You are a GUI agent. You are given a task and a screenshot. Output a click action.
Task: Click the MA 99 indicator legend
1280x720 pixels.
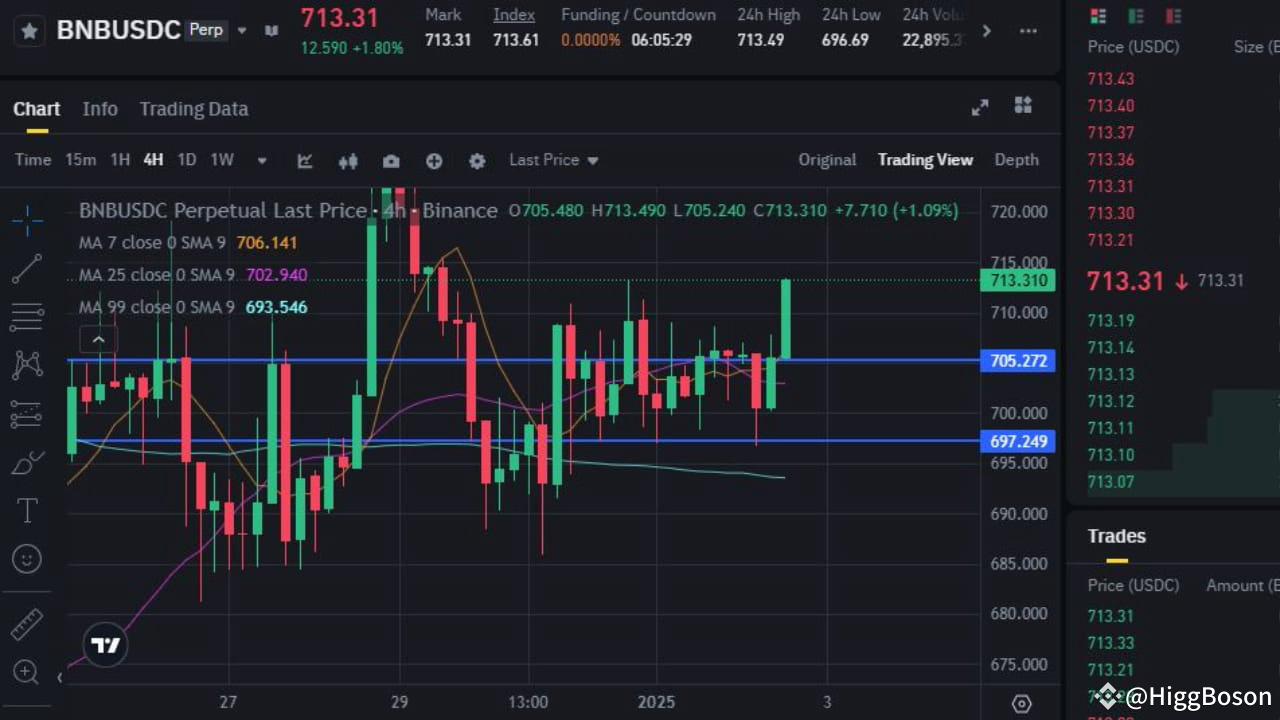193,307
